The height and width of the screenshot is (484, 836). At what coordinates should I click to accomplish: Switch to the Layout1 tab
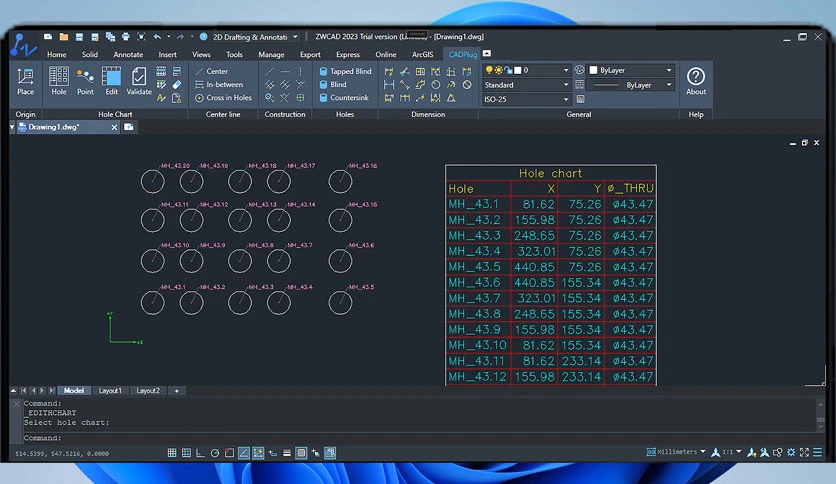(x=110, y=391)
